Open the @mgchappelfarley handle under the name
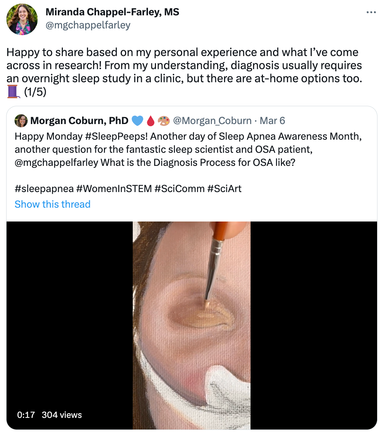384x435 pixels. tap(88, 25)
